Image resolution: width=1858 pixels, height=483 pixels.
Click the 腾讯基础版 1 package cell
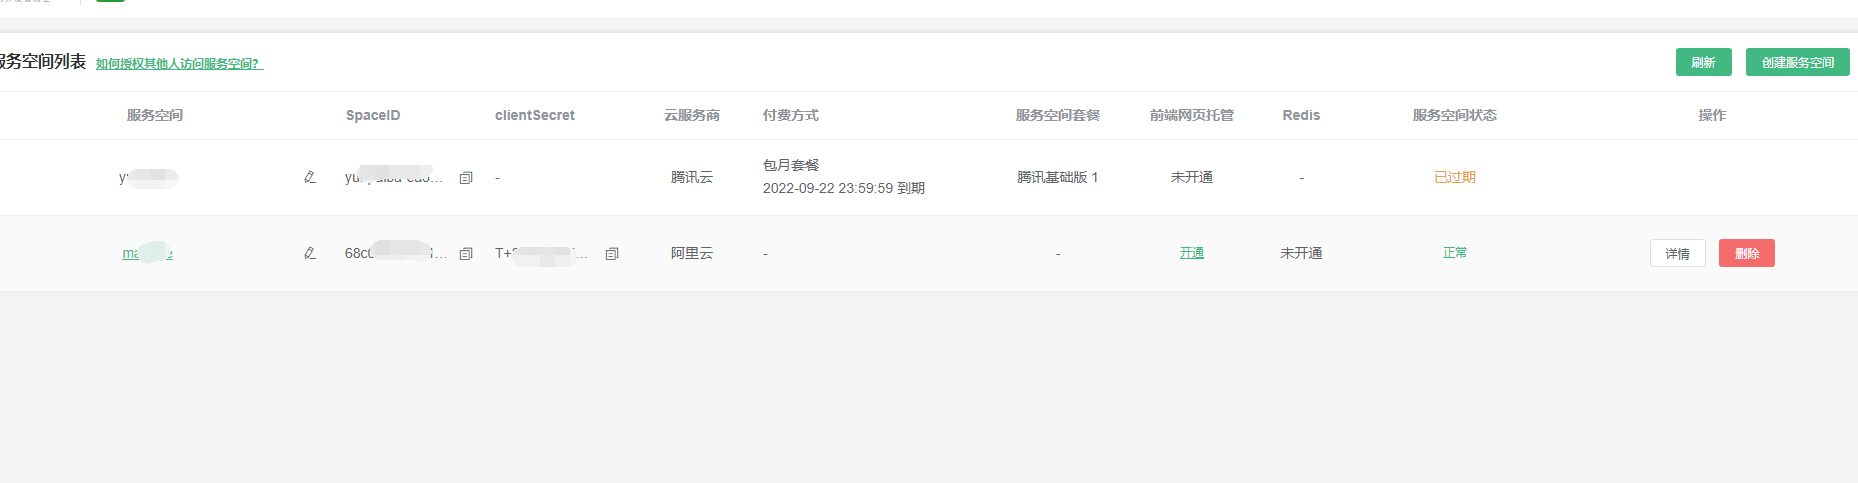pos(1058,177)
